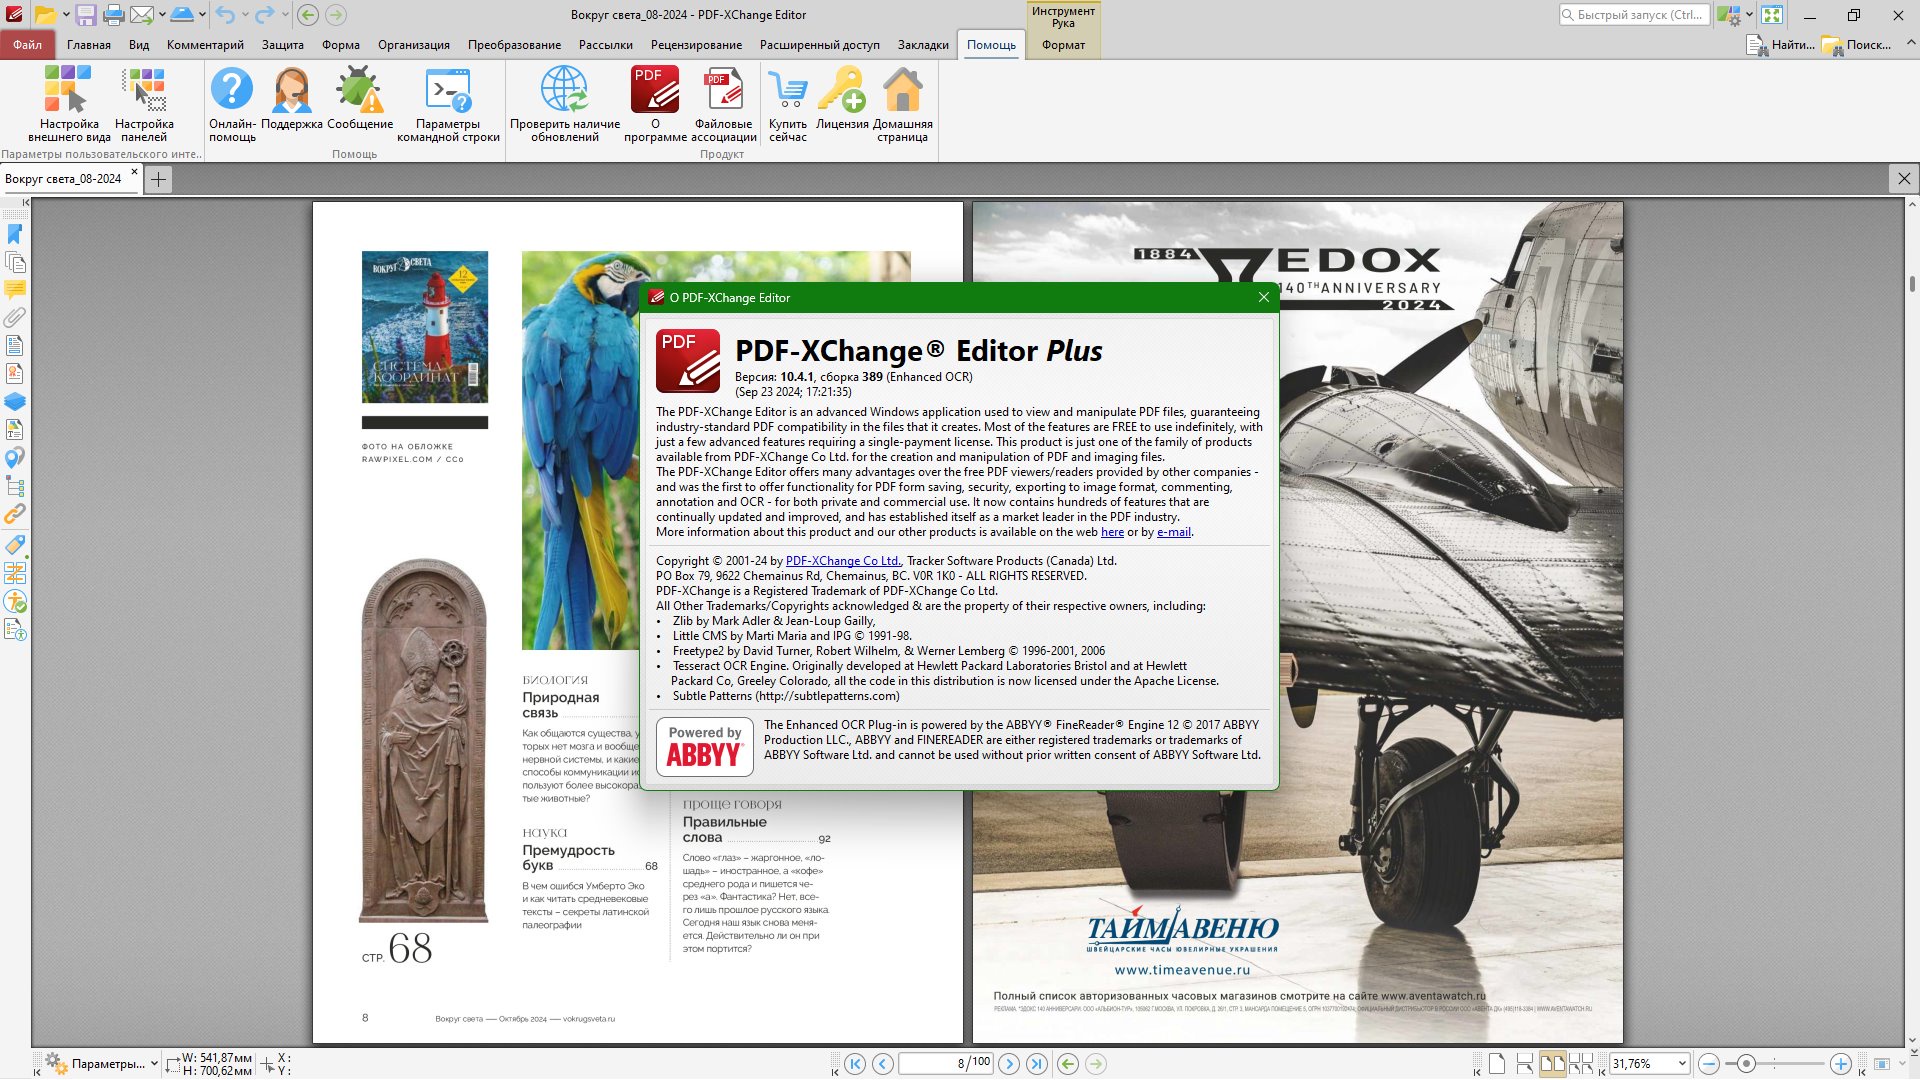The width and height of the screenshot is (1920, 1080).
Task: Expand the scanner dropdown arrow
Action: coord(202,15)
